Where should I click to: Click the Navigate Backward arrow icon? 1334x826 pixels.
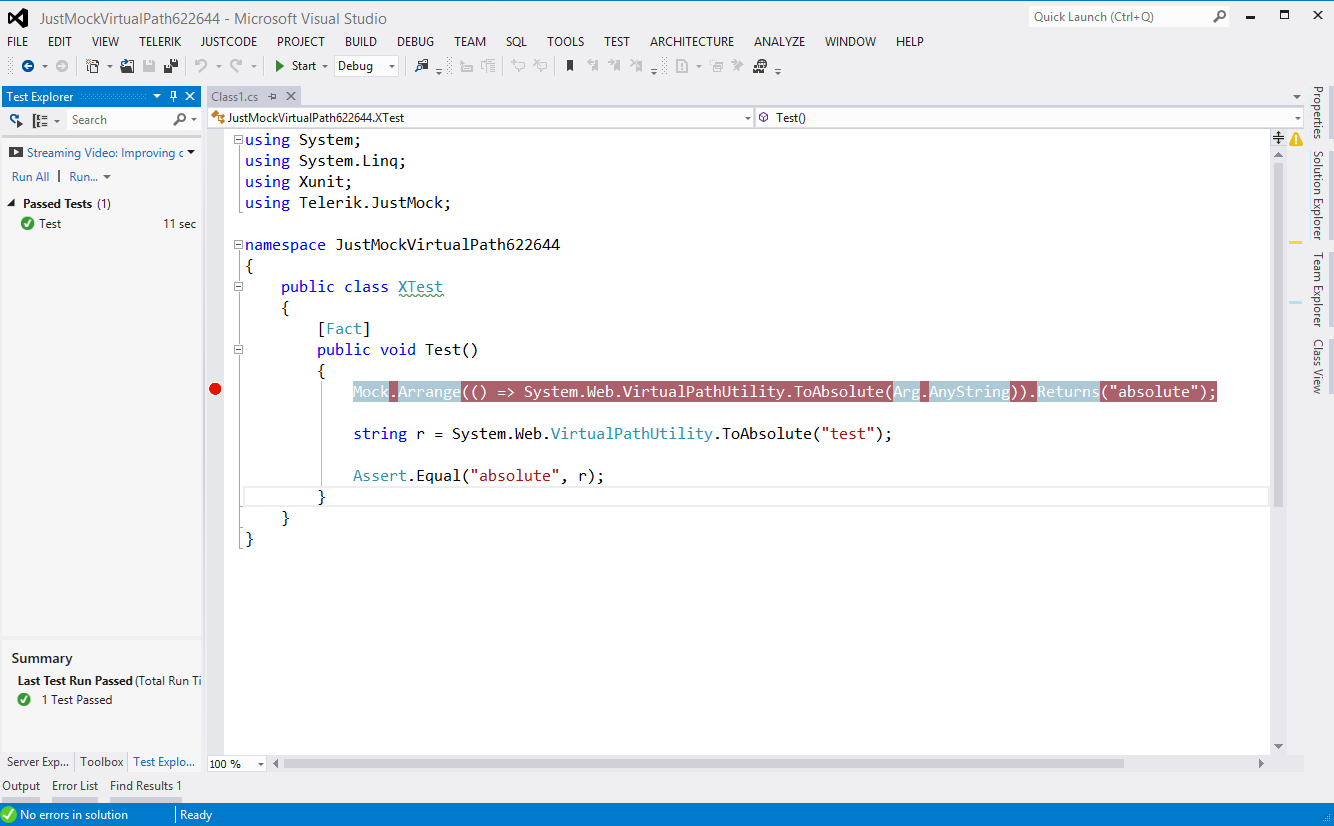(28, 66)
